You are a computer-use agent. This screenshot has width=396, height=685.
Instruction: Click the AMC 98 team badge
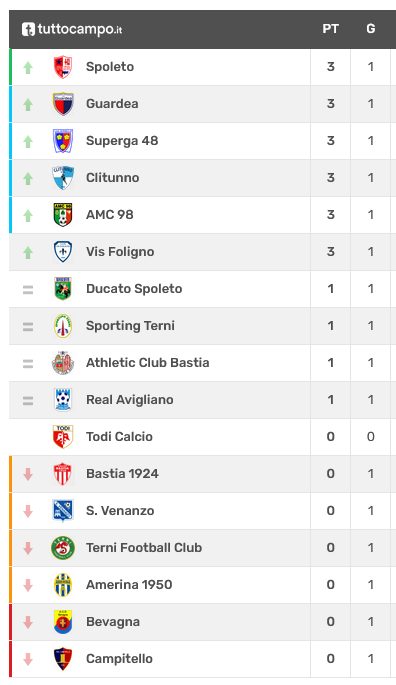point(63,214)
